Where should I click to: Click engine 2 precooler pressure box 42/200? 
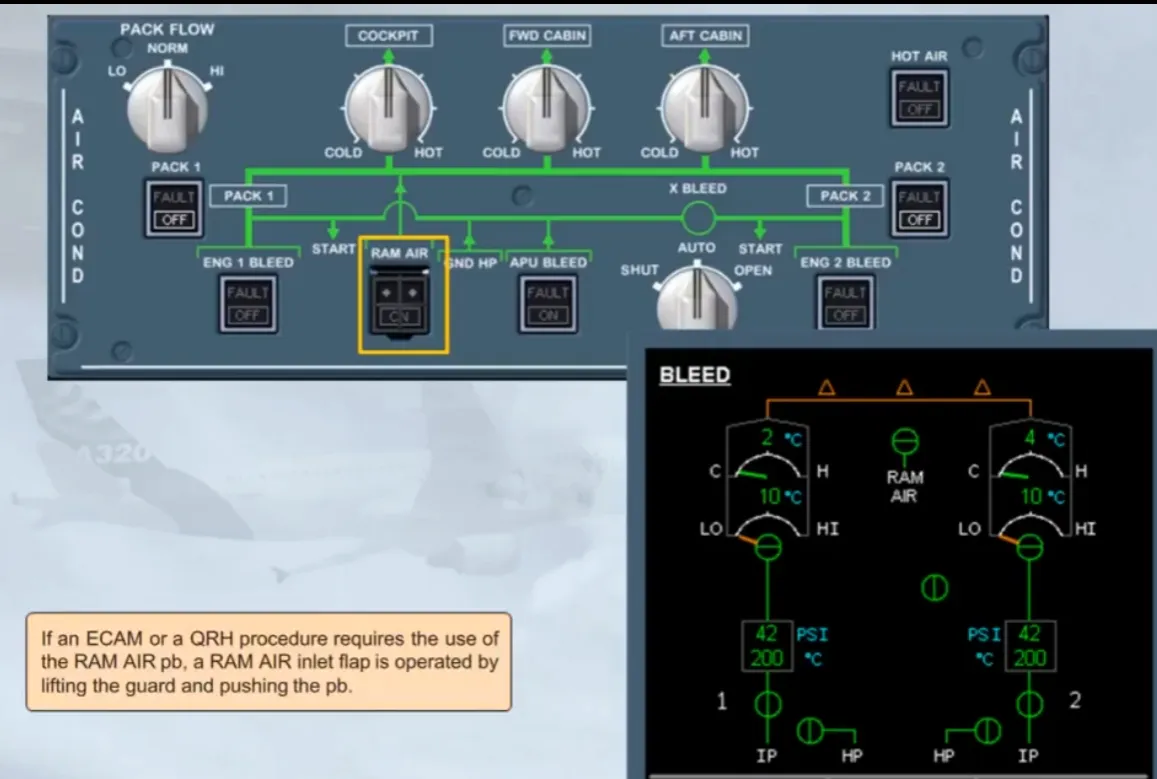[1030, 645]
